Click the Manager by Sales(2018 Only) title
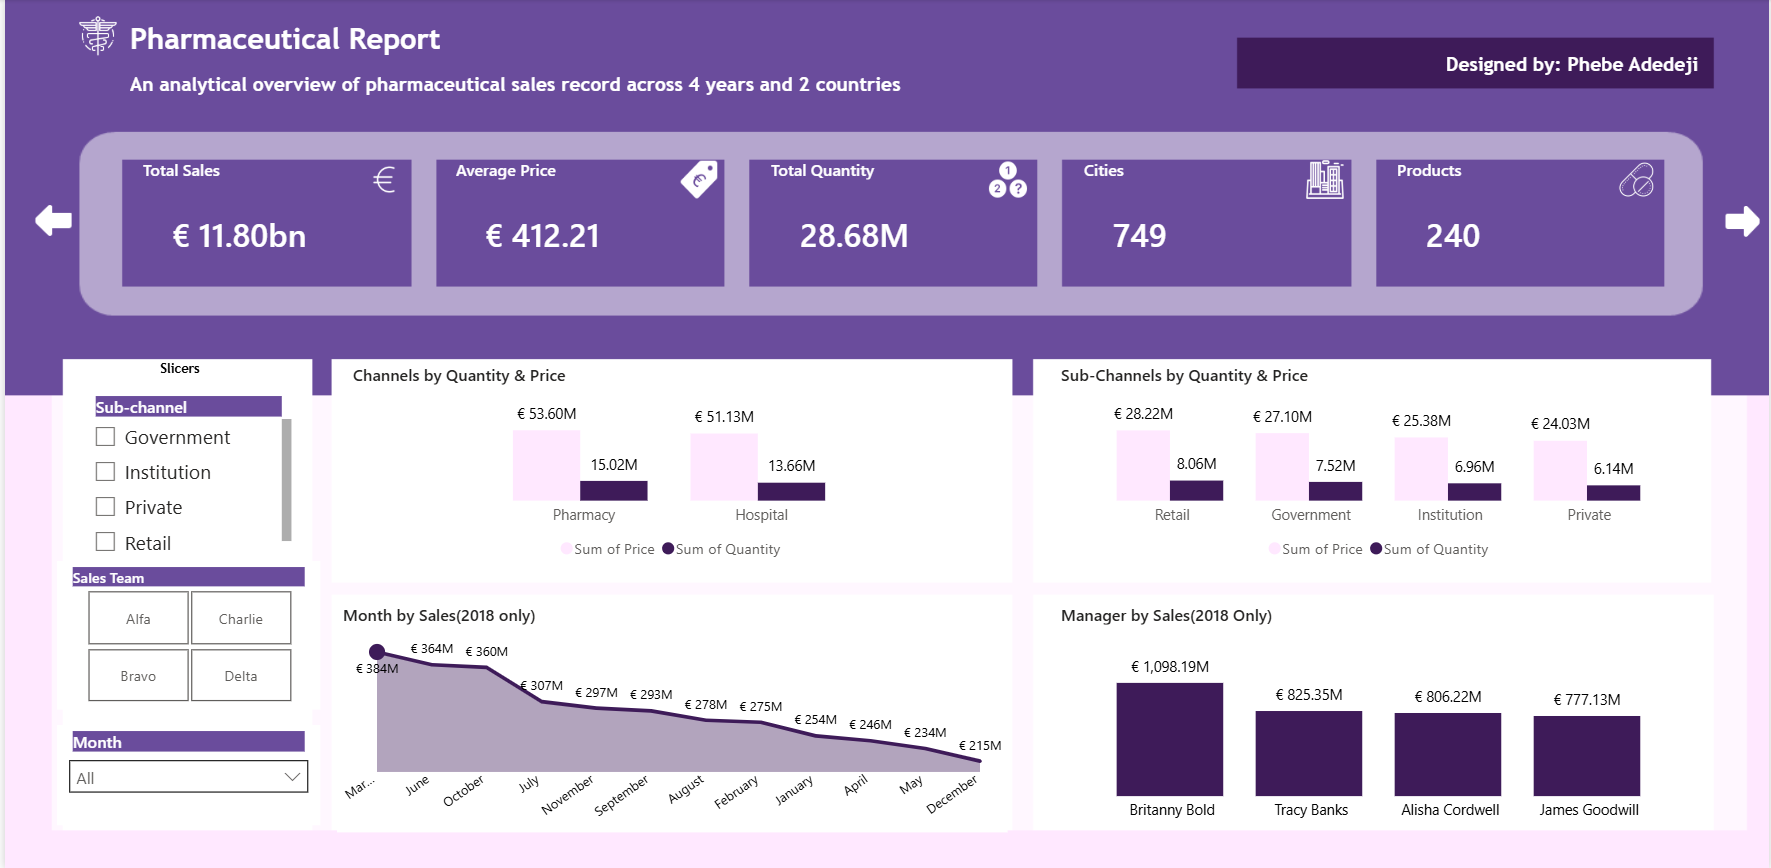 (1166, 616)
